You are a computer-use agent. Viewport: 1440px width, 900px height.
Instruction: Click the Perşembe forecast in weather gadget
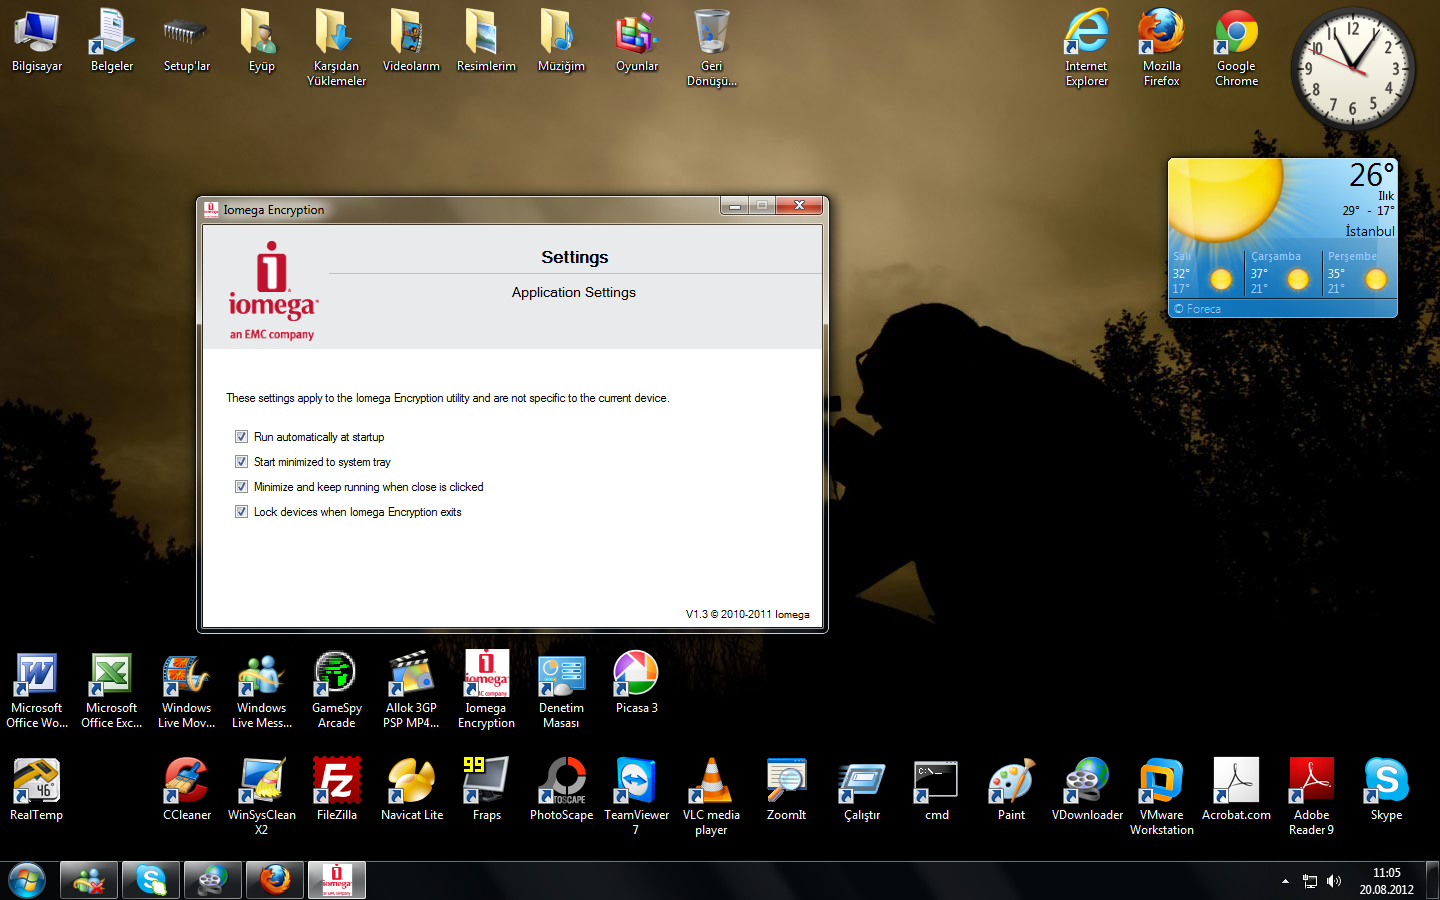pos(1359,273)
